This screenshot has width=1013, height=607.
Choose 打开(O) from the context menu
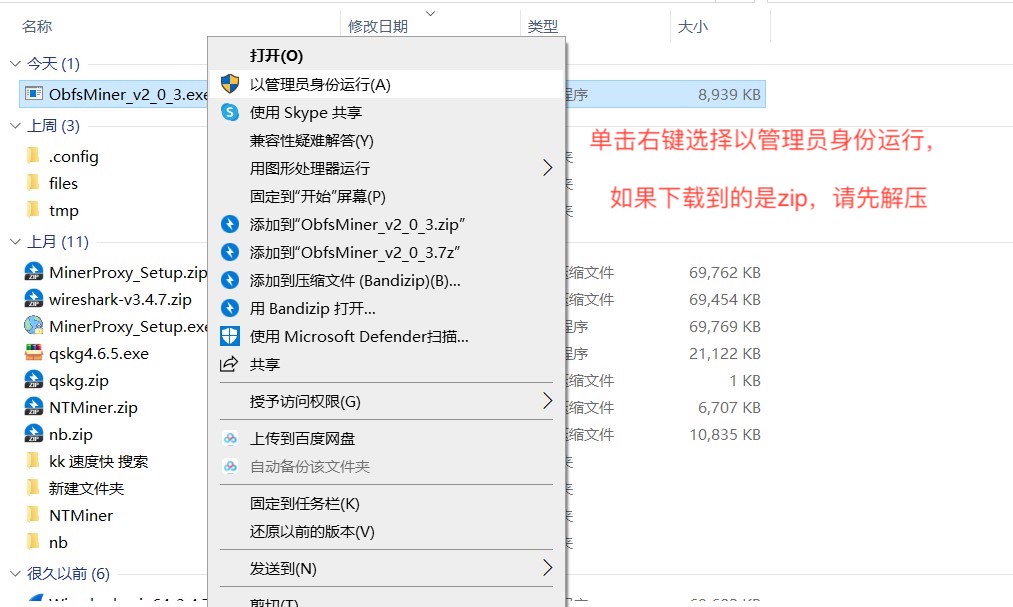tap(276, 56)
